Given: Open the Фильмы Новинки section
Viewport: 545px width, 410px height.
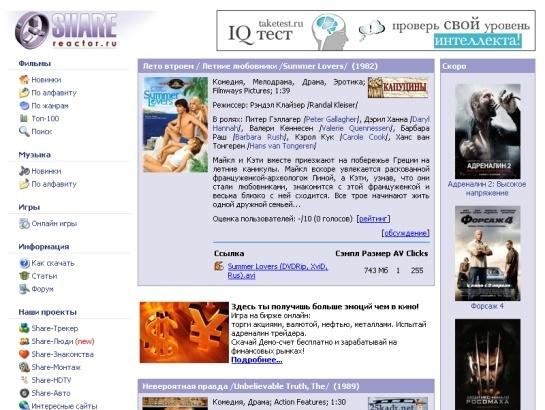Looking at the screenshot, I should click(x=46, y=80).
